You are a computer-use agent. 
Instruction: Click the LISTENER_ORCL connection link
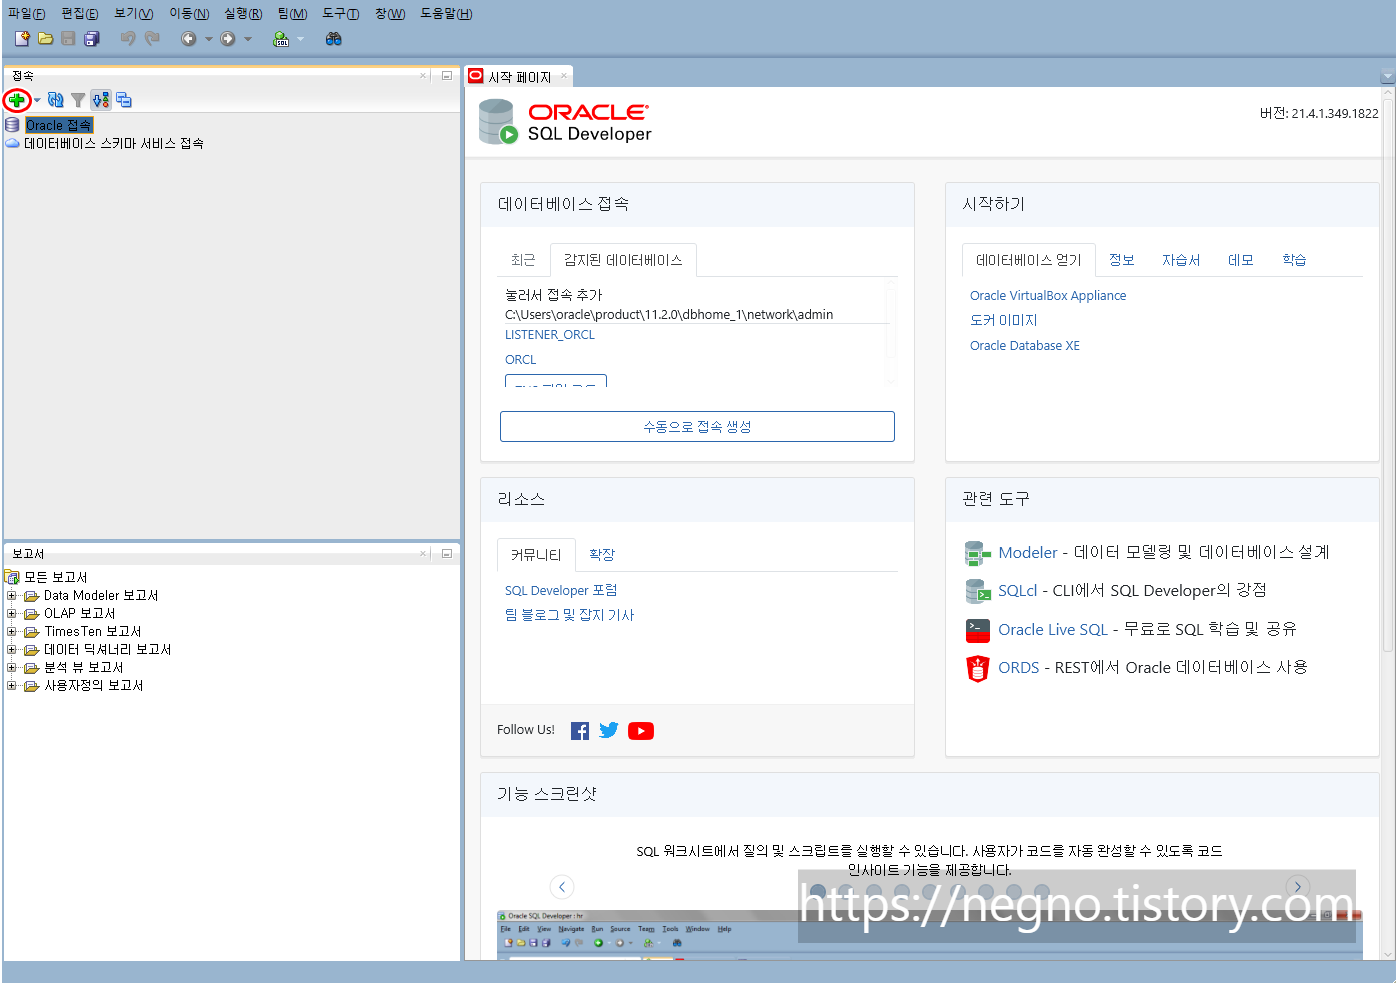[x=550, y=335]
